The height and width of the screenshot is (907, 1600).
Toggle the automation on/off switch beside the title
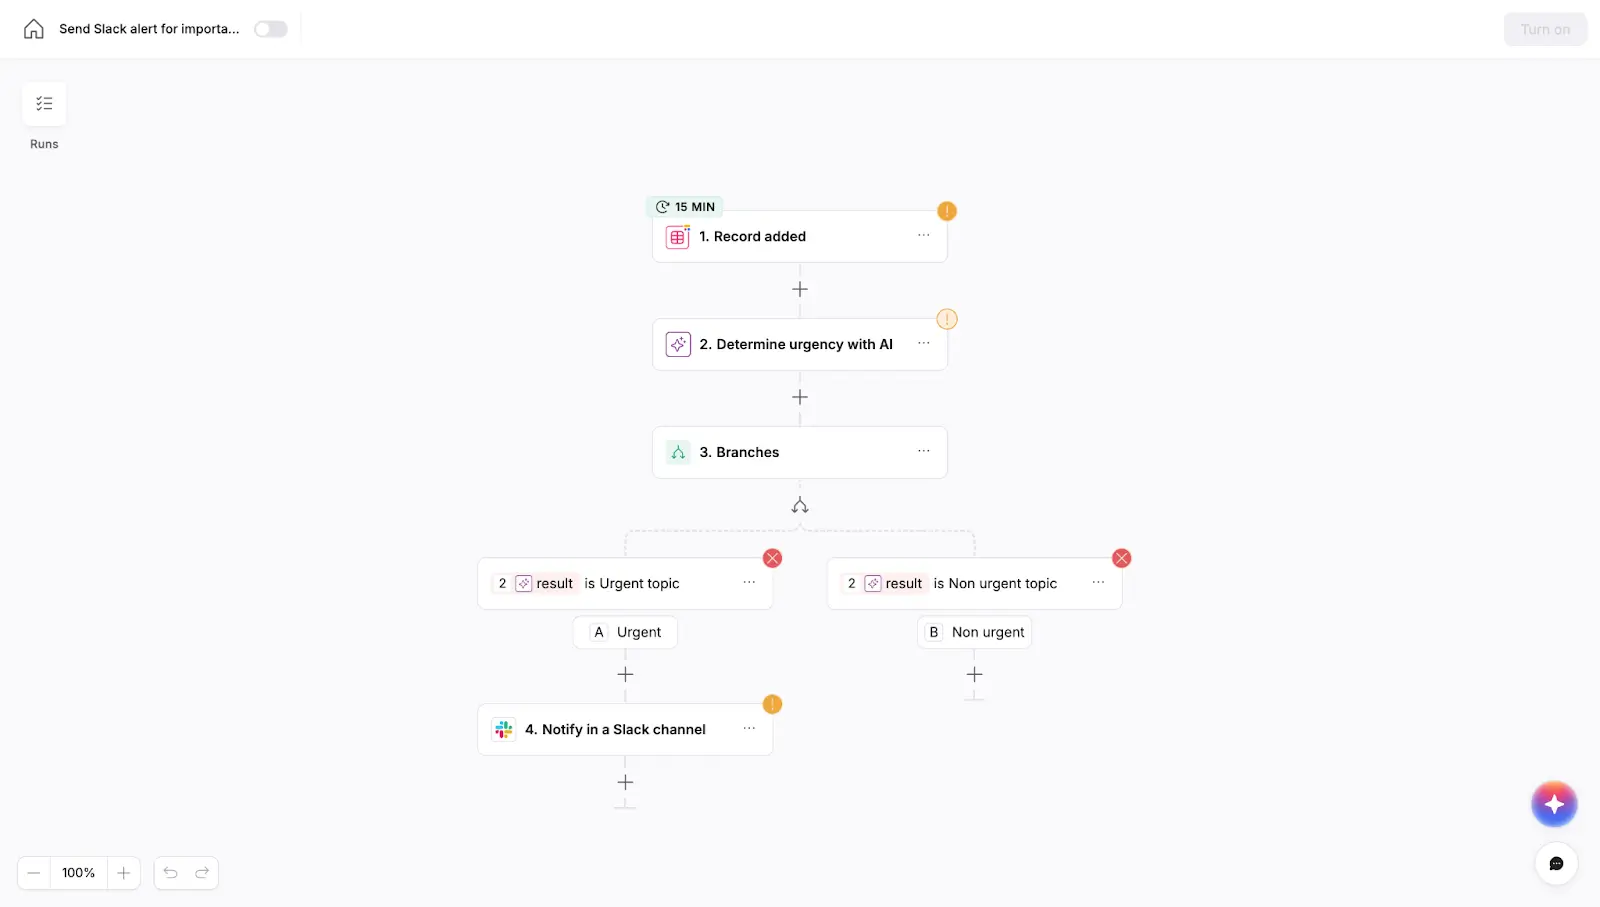(x=270, y=29)
